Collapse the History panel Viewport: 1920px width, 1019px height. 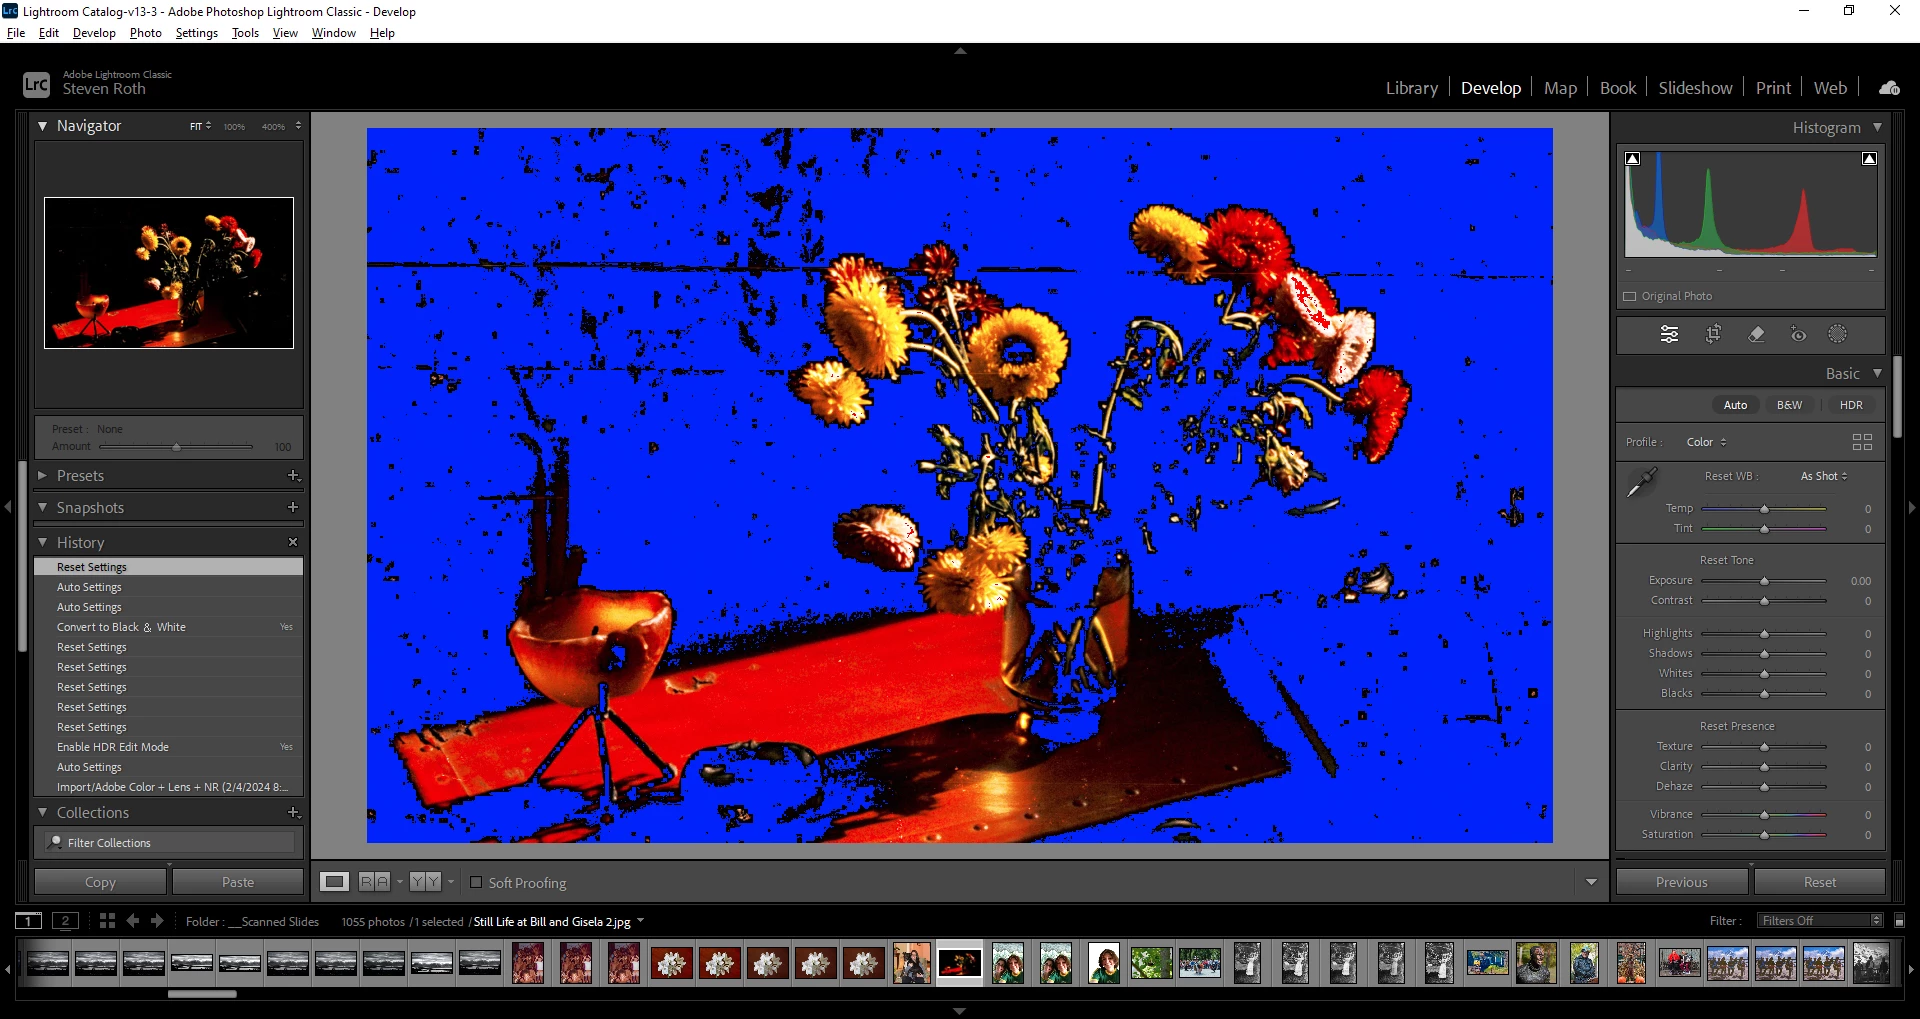[x=42, y=542]
